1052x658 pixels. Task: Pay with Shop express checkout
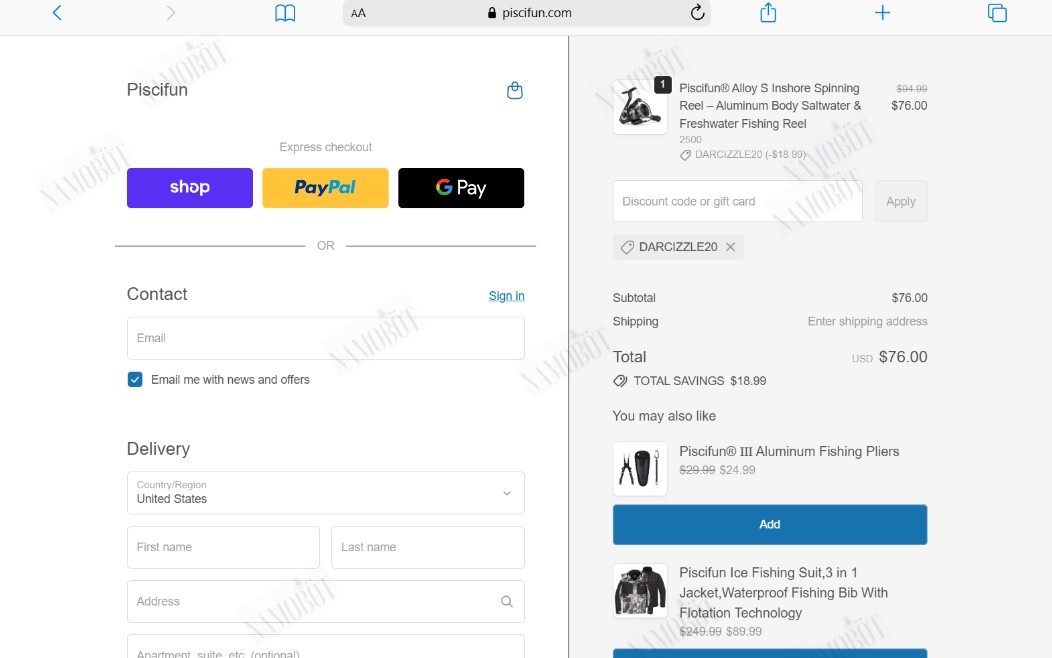pos(190,188)
